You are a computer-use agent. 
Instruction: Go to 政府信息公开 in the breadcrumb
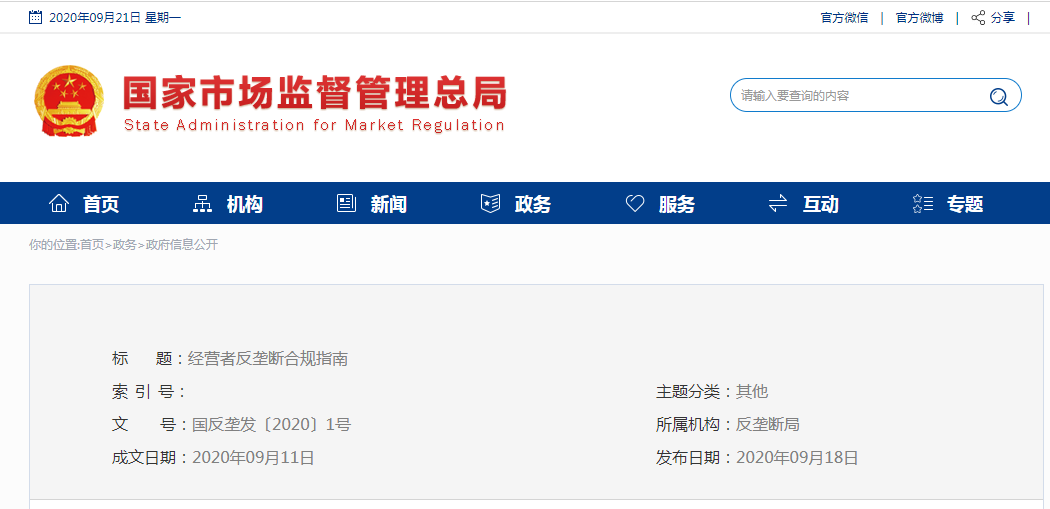click(181, 245)
